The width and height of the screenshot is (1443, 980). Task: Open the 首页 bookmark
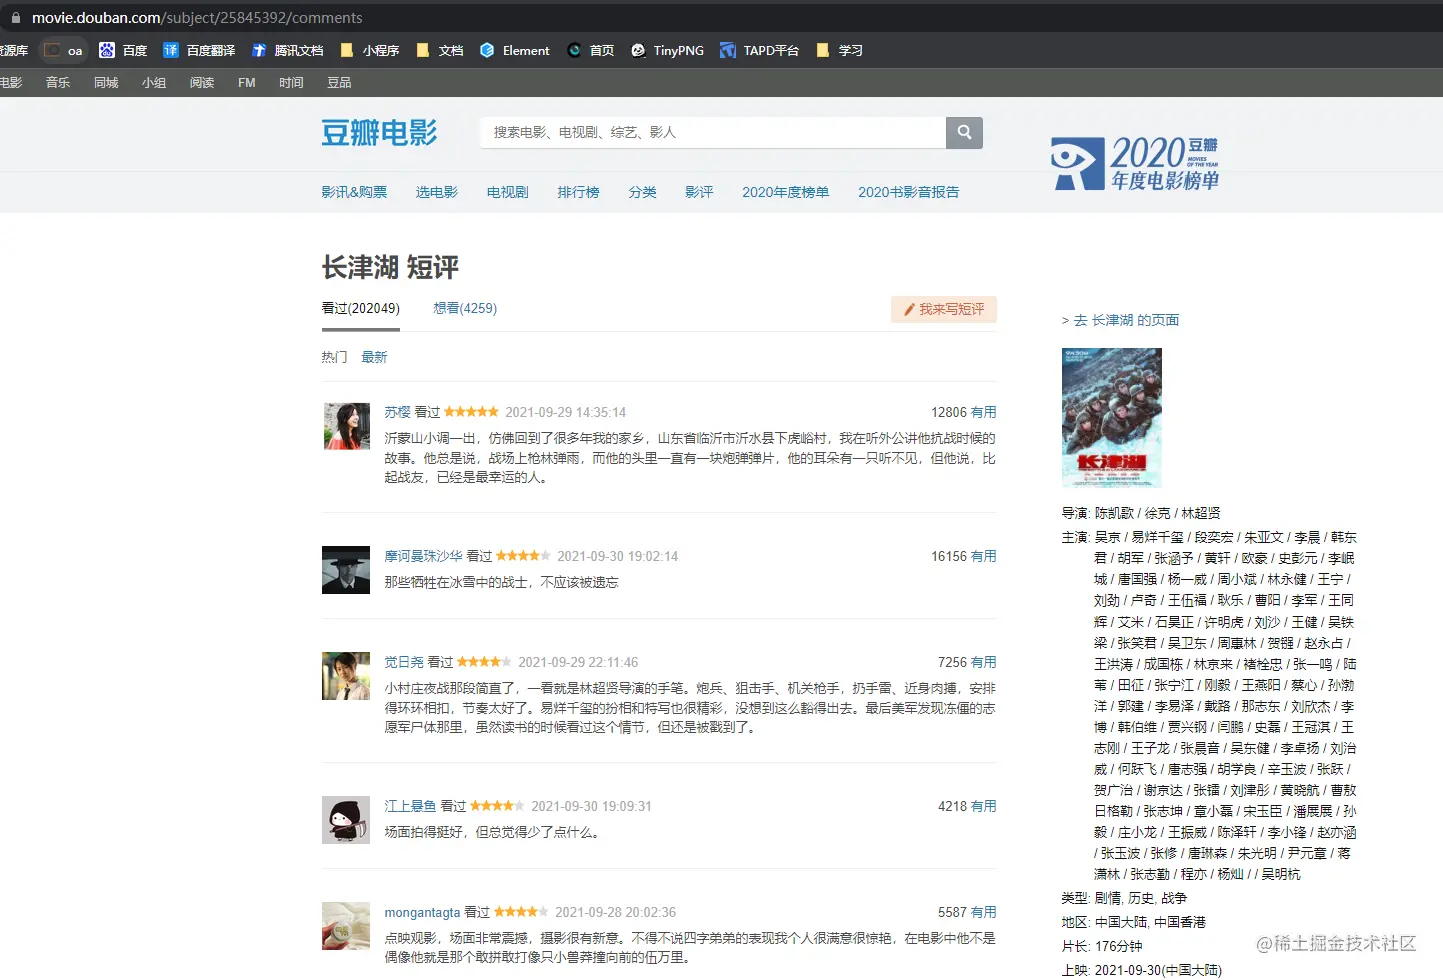[x=591, y=50]
